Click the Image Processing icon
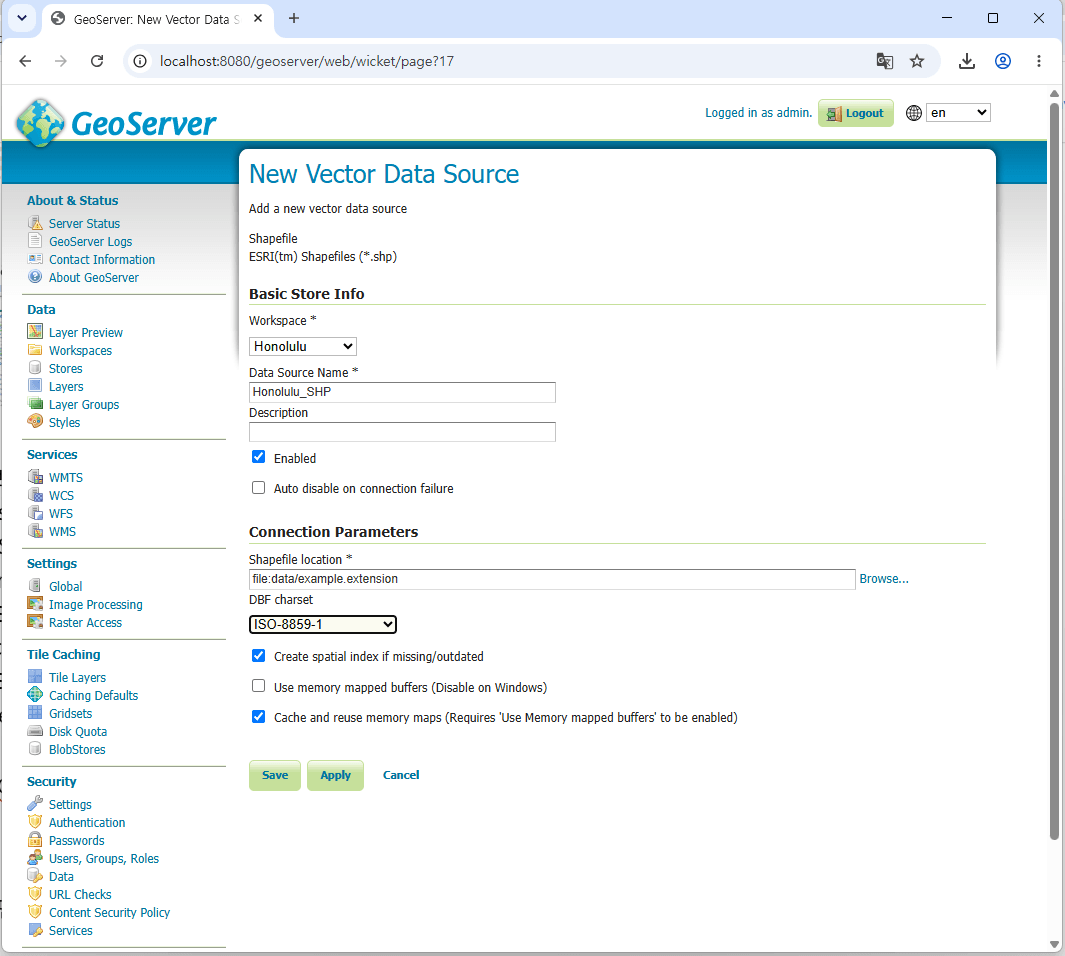Viewport: 1065px width, 956px height. click(35, 604)
